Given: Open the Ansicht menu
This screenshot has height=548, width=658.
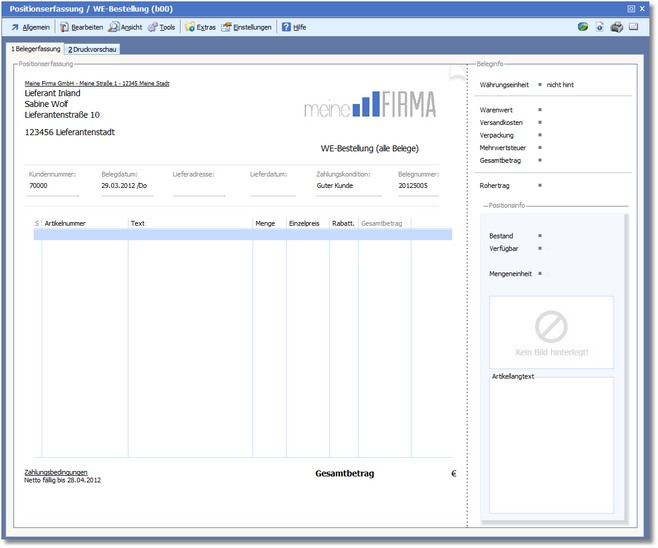Looking at the screenshot, I should 125,27.
